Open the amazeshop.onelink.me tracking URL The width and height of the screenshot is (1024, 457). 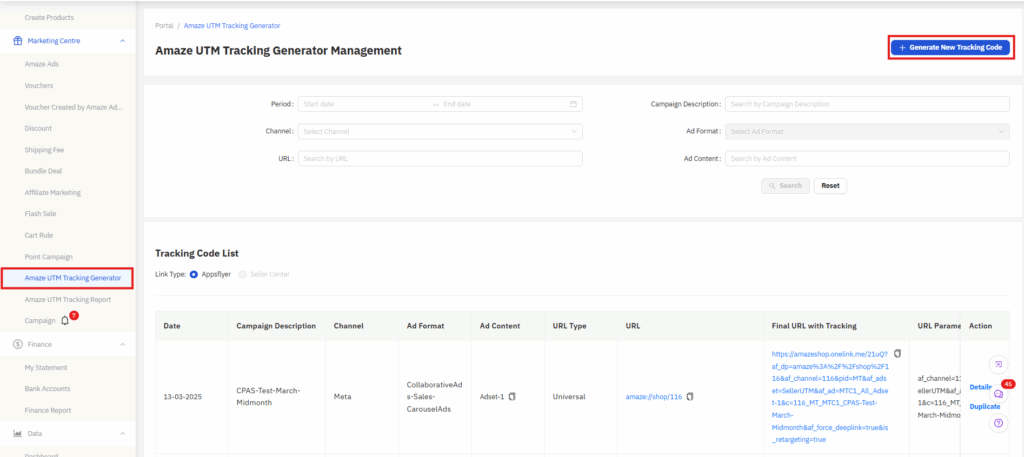[x=831, y=396]
